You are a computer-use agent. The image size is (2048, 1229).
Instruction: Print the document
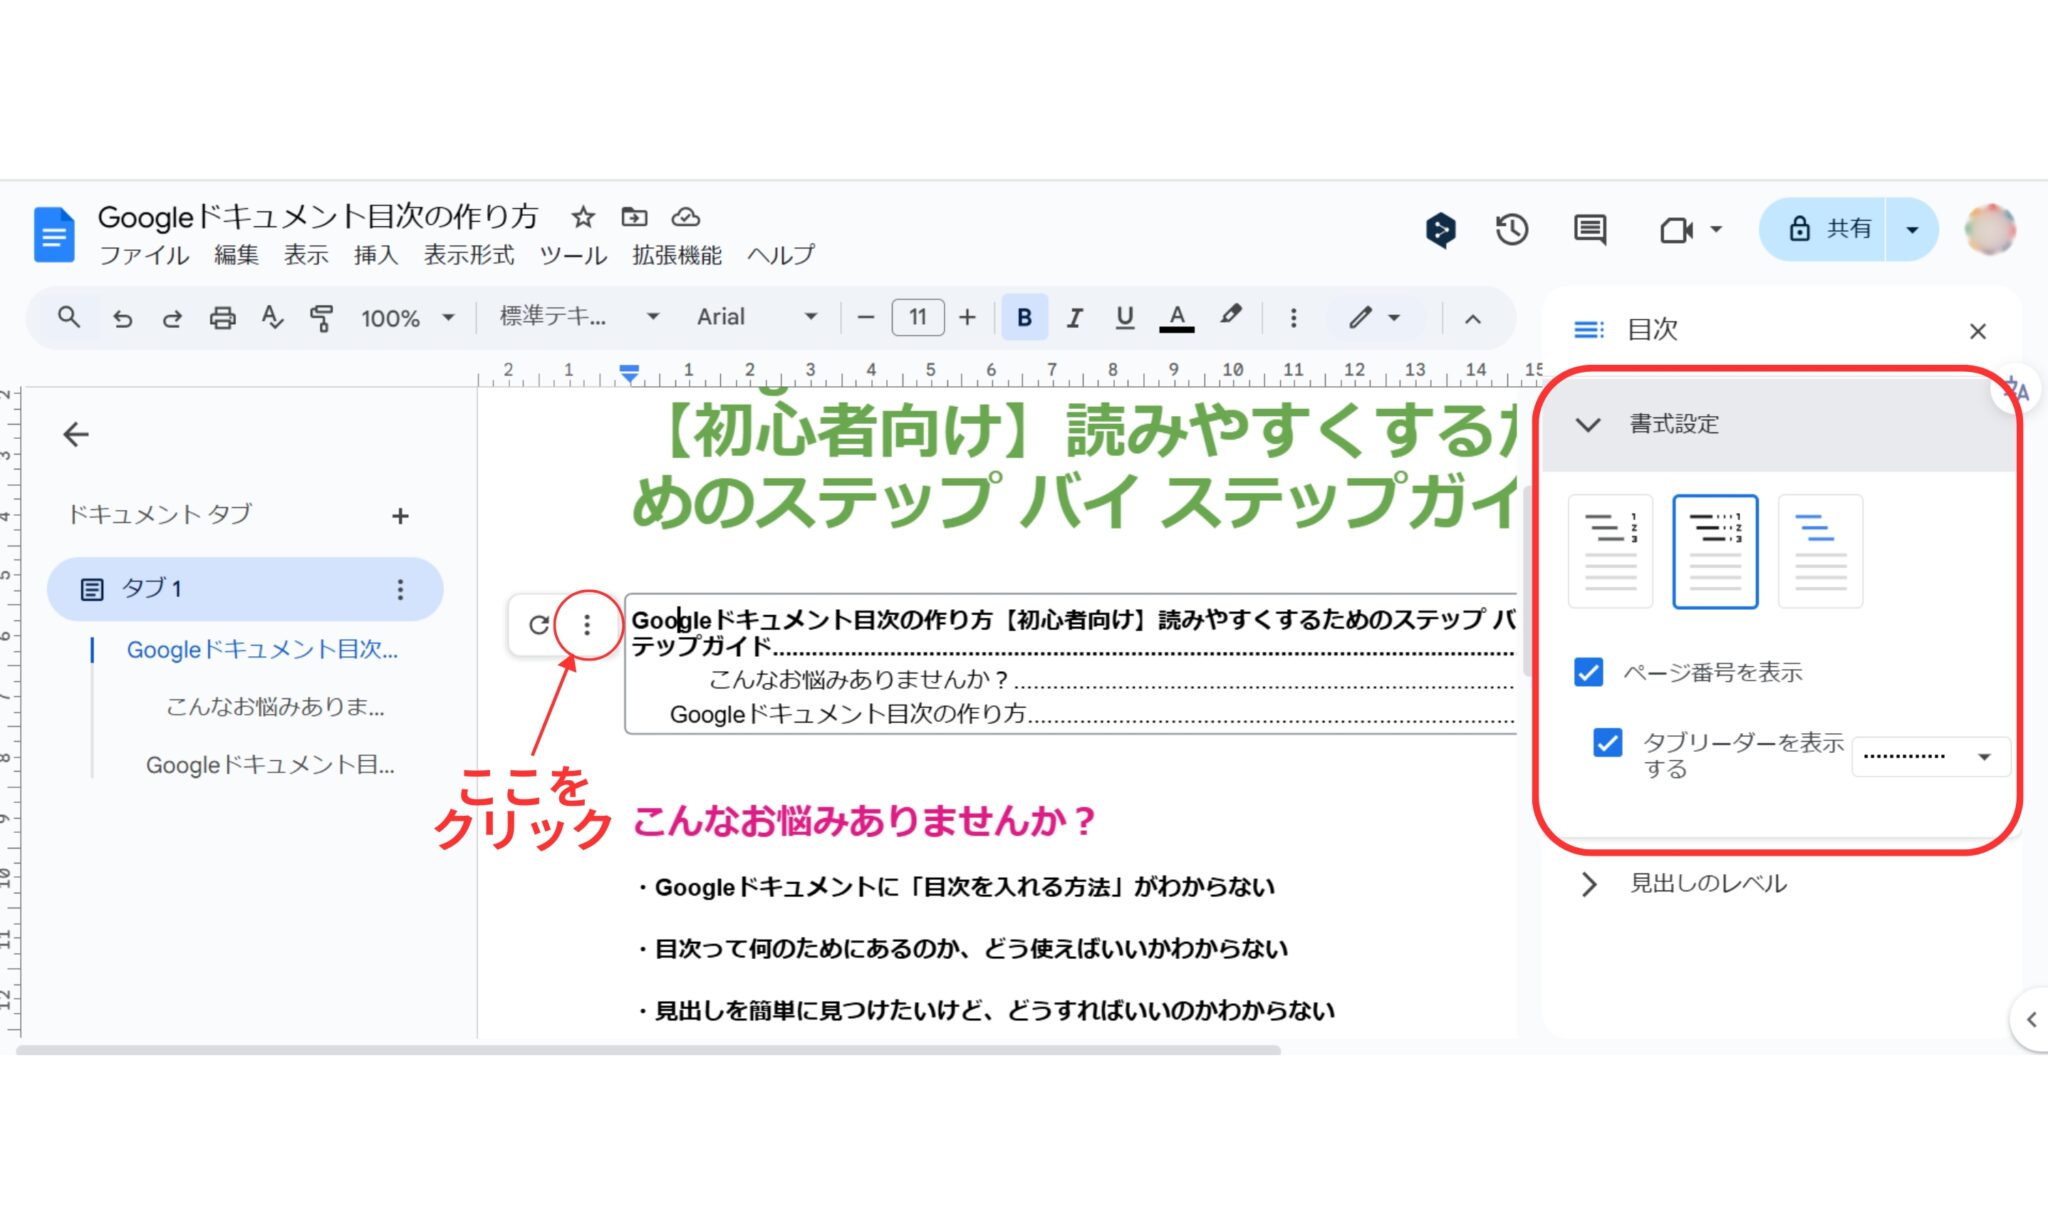tap(222, 318)
